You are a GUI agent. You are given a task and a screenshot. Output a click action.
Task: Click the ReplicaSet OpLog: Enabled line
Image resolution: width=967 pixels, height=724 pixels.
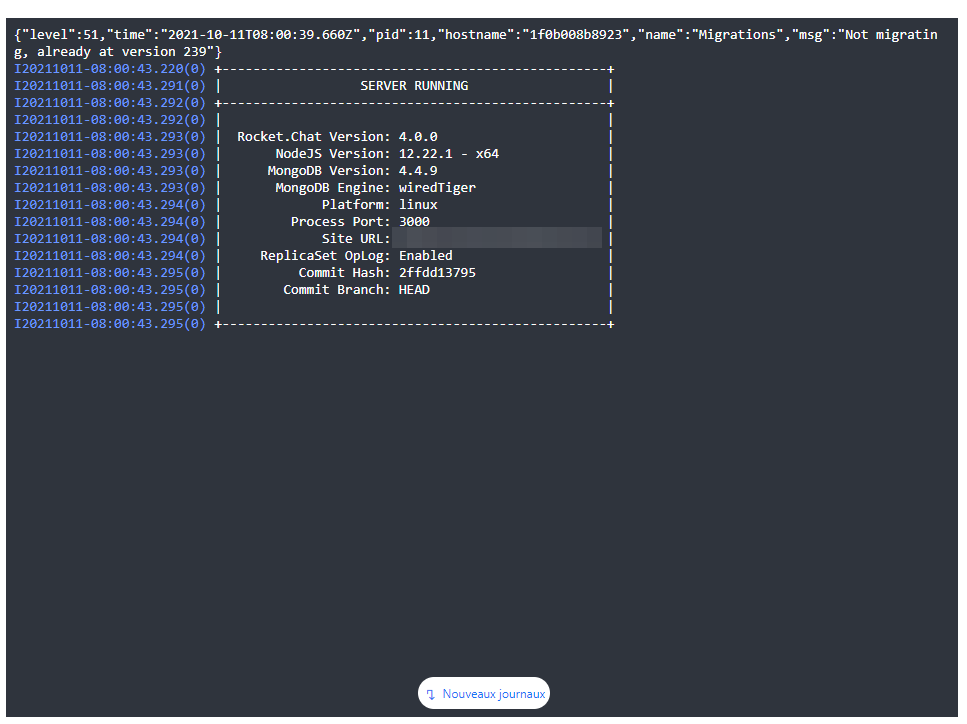point(356,255)
